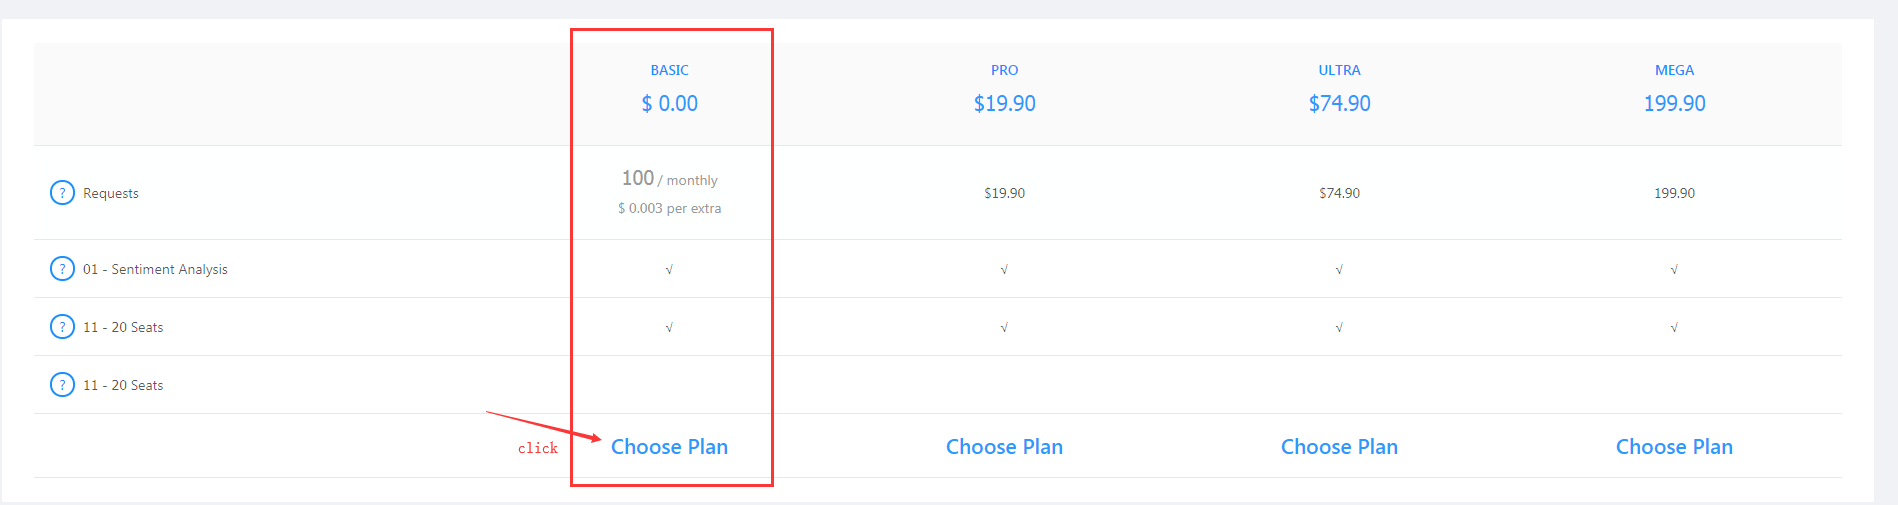The image size is (1898, 505).
Task: Click the 01 - Sentiment Analysis label
Action: 155,269
